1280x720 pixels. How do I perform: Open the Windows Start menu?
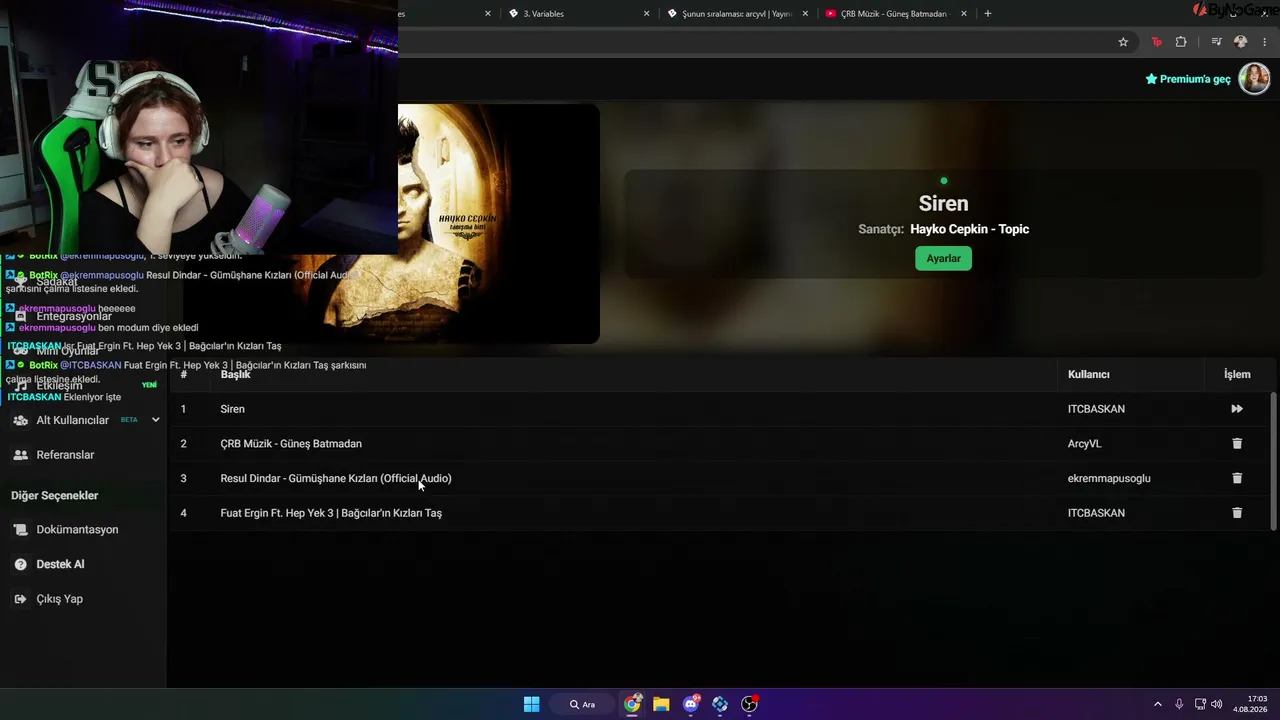532,704
